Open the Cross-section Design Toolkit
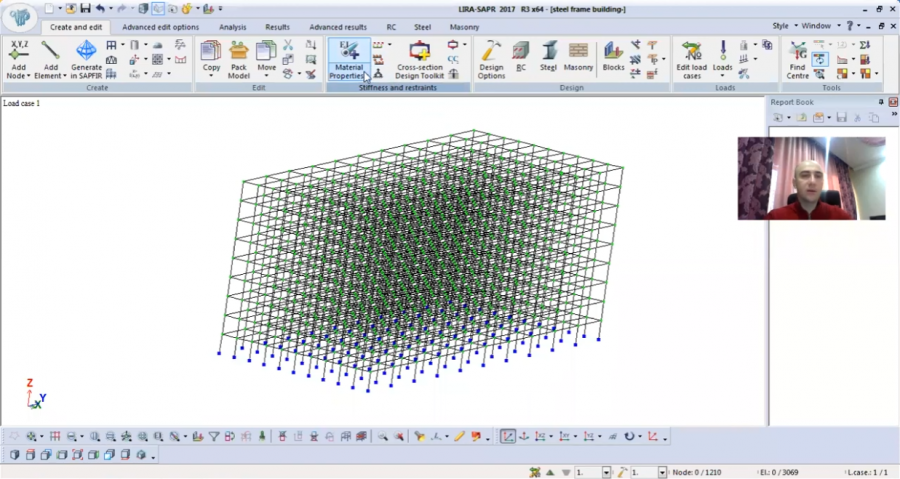 pyautogui.click(x=419, y=59)
